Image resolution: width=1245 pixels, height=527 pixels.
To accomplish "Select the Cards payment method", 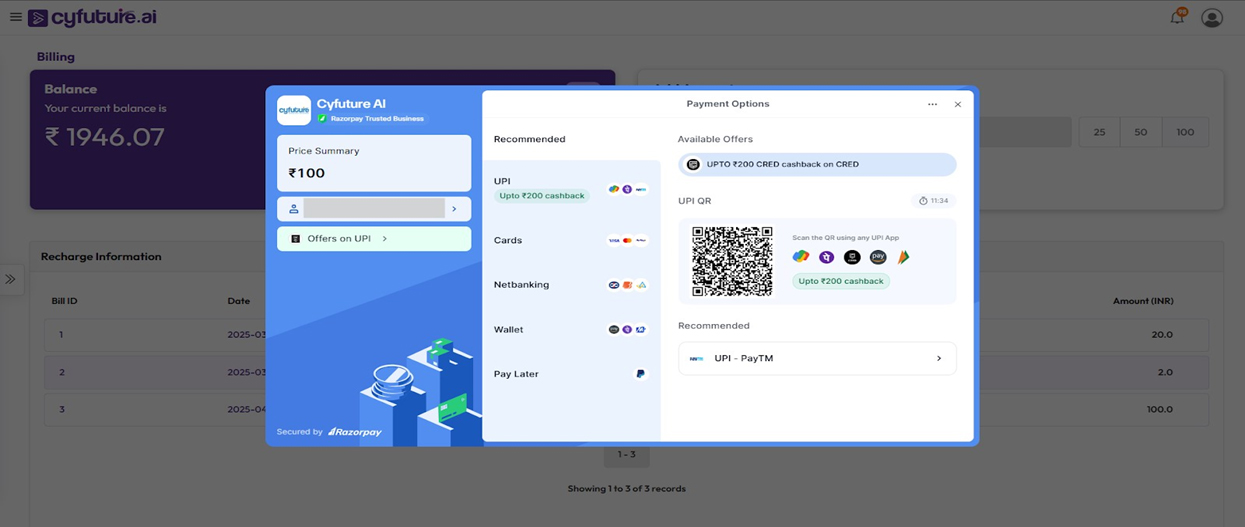I will tap(570, 240).
